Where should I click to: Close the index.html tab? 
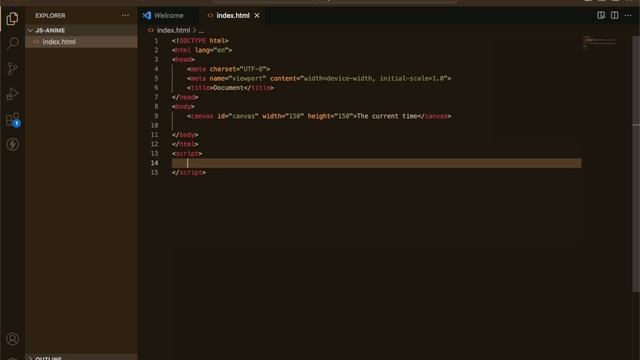tap(257, 16)
